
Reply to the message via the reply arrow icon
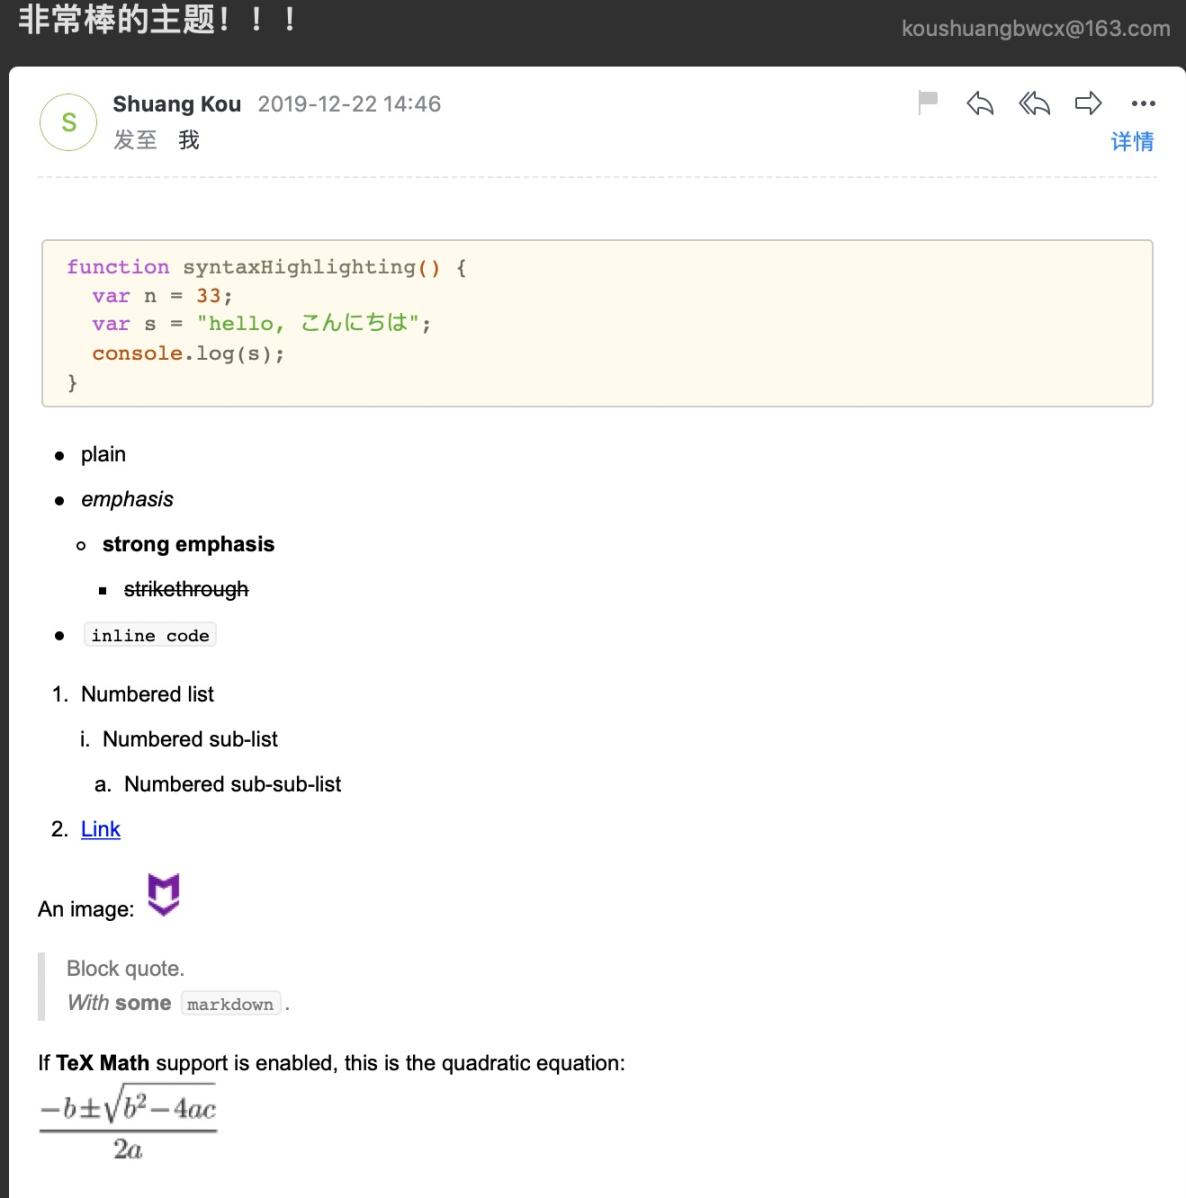coord(980,102)
